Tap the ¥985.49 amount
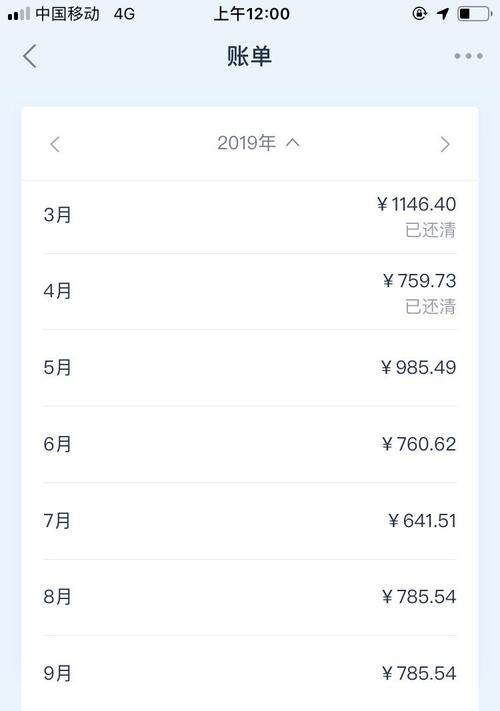The height and width of the screenshot is (711, 500). 418,367
